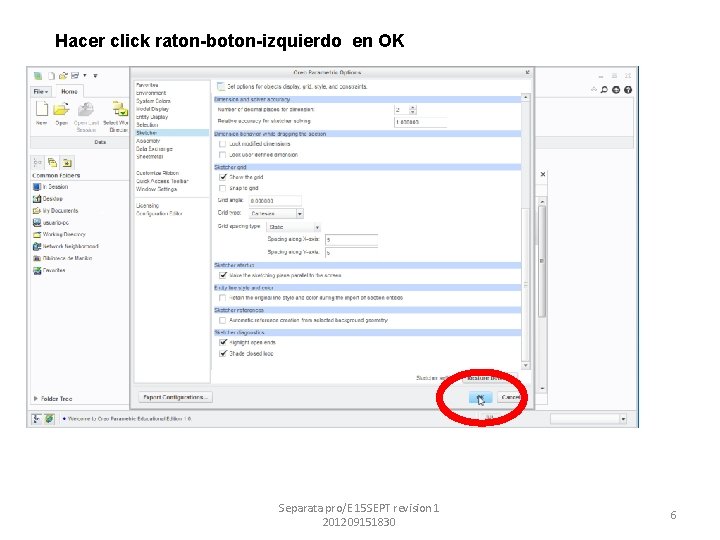Uncheck Shade closed loops checkbox
The height and width of the screenshot is (540, 720).
point(223,354)
